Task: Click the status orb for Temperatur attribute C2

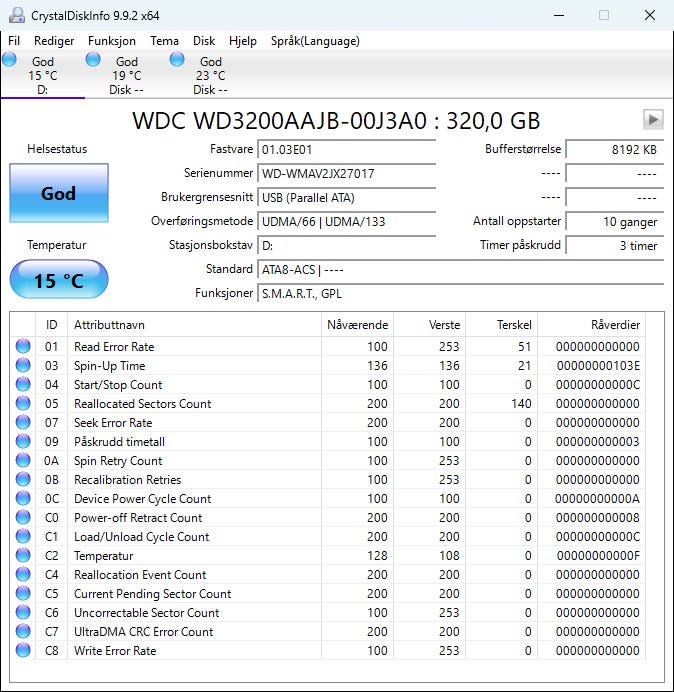Action: click(x=23, y=555)
